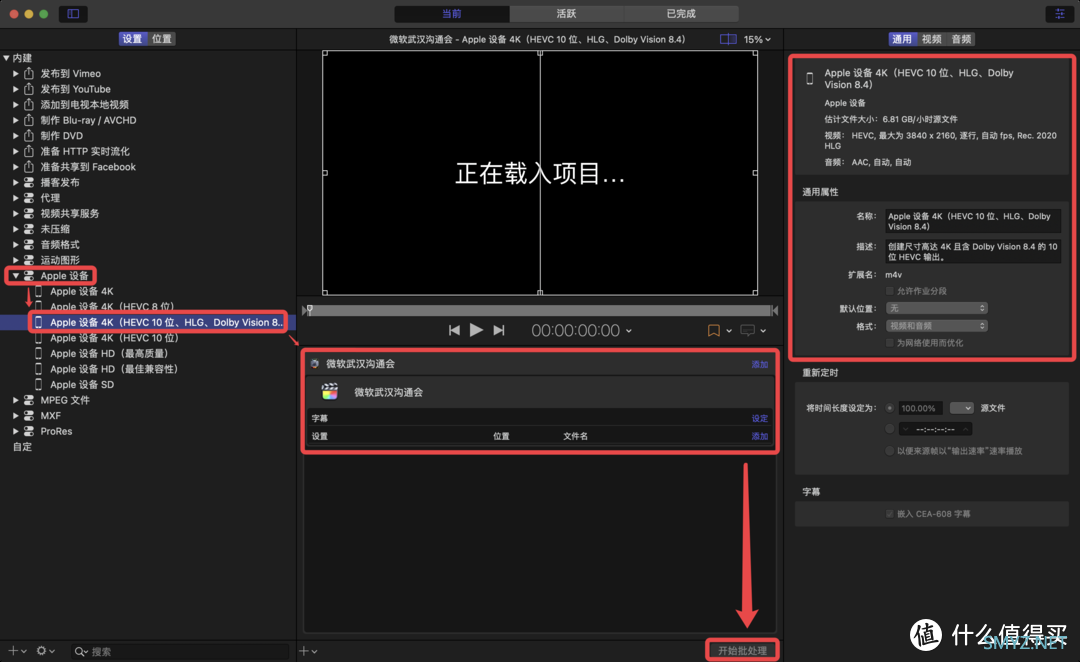The width and height of the screenshot is (1080, 662).
Task: Click the share icon beside 发布到 YouTube
Action: click(29, 89)
